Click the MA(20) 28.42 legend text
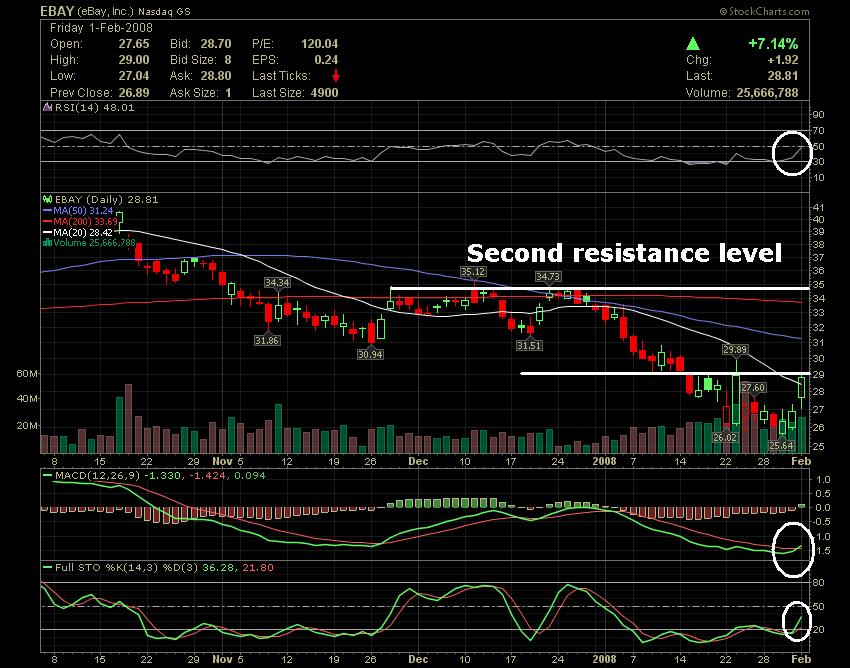Image resolution: width=850 pixels, height=668 pixels. (83, 233)
